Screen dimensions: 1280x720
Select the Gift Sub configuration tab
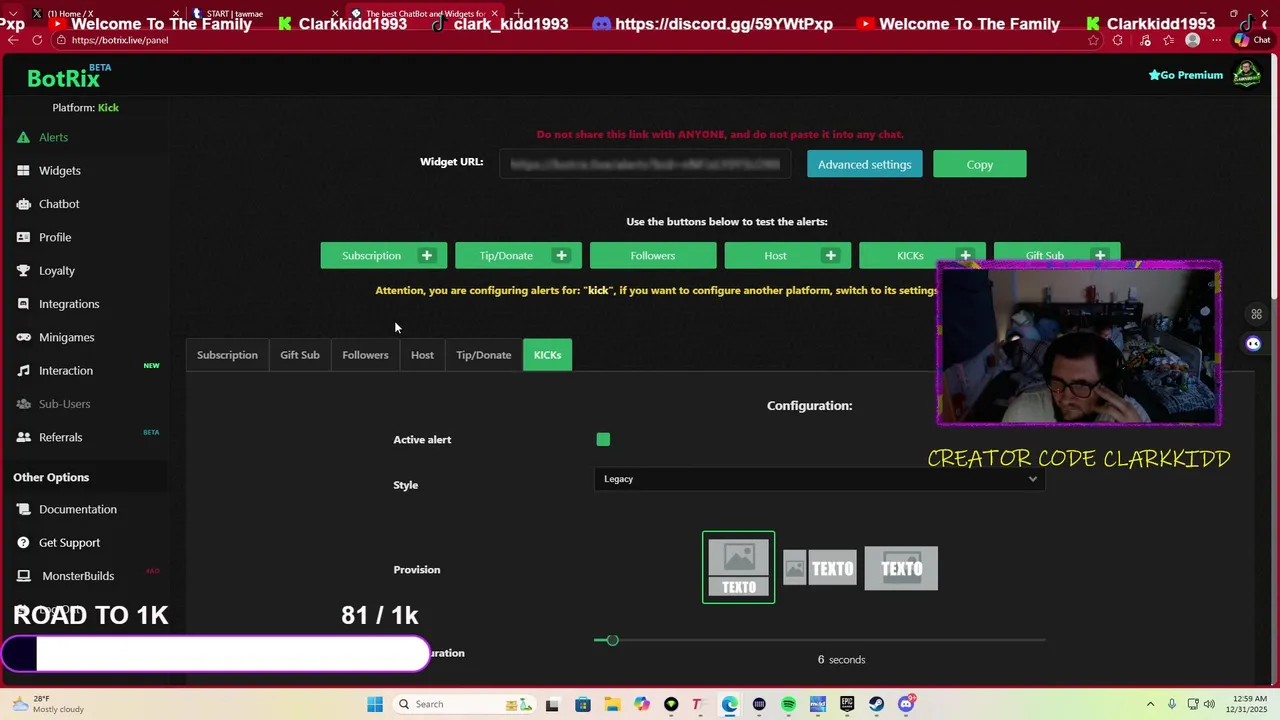(300, 355)
